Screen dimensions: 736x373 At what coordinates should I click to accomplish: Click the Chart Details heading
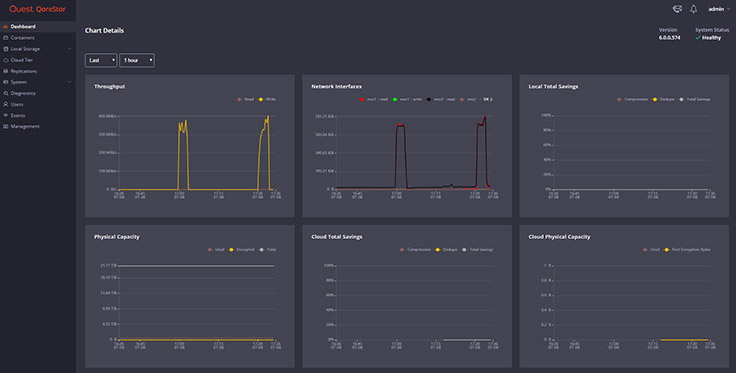pos(104,30)
